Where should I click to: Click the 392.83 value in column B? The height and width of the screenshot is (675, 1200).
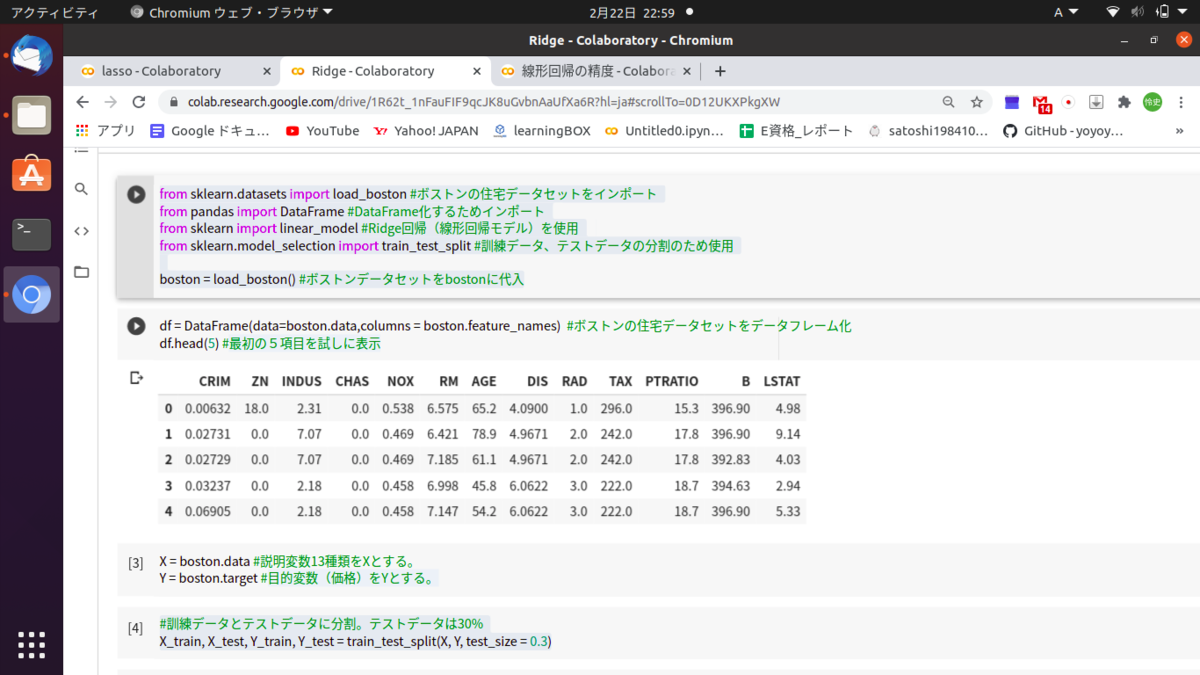tap(730, 460)
